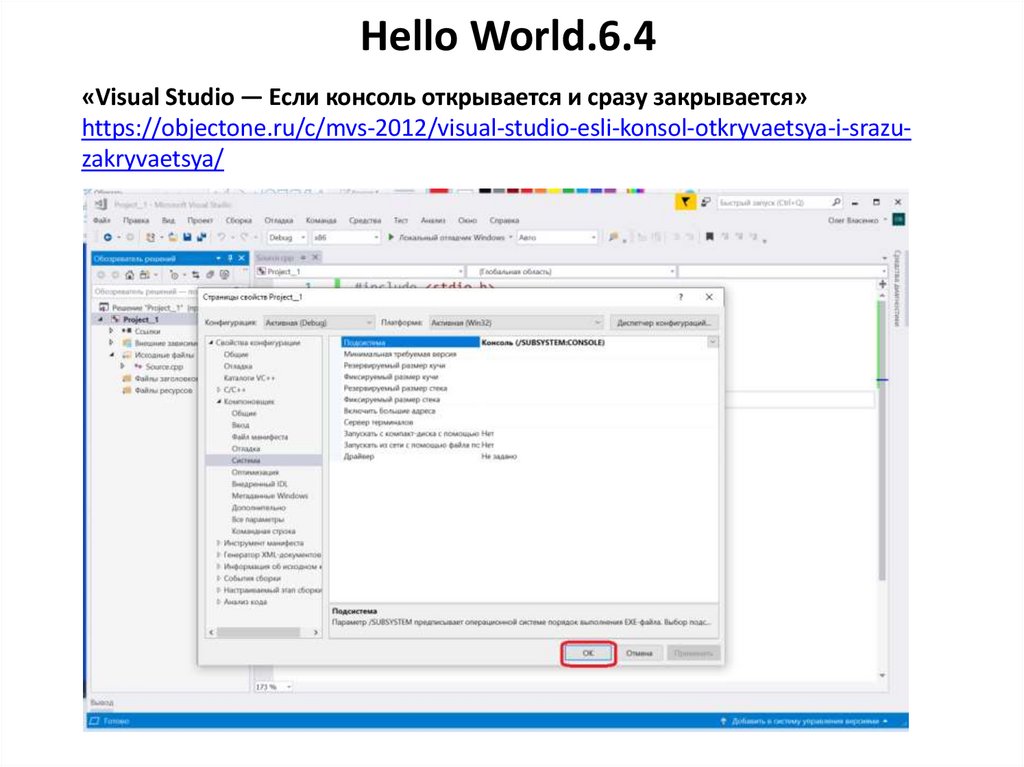Click the Undo arrow in the toolbar

coord(221,237)
